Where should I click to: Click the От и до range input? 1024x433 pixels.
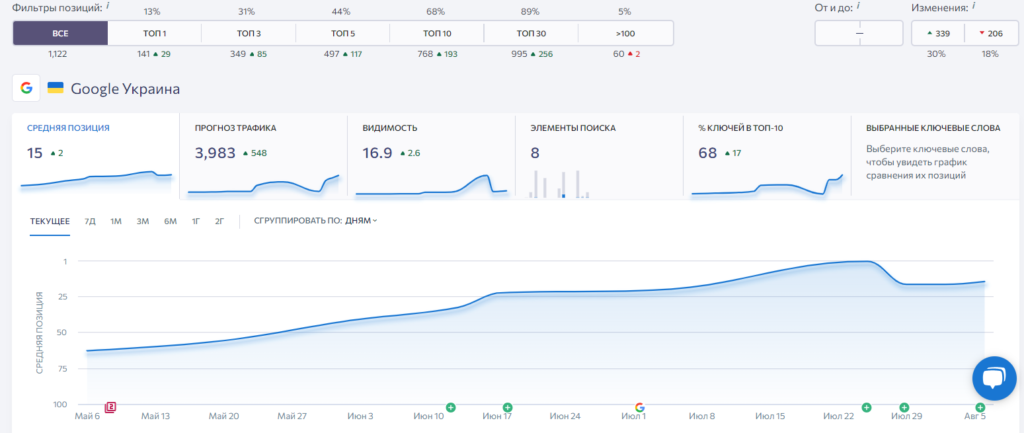click(859, 33)
